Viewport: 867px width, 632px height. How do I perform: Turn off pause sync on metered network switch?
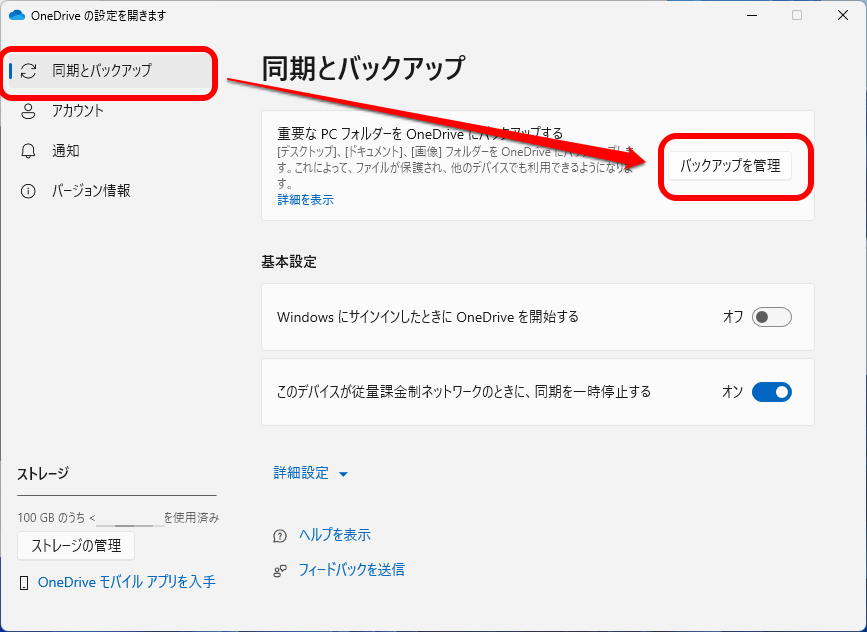coord(771,392)
